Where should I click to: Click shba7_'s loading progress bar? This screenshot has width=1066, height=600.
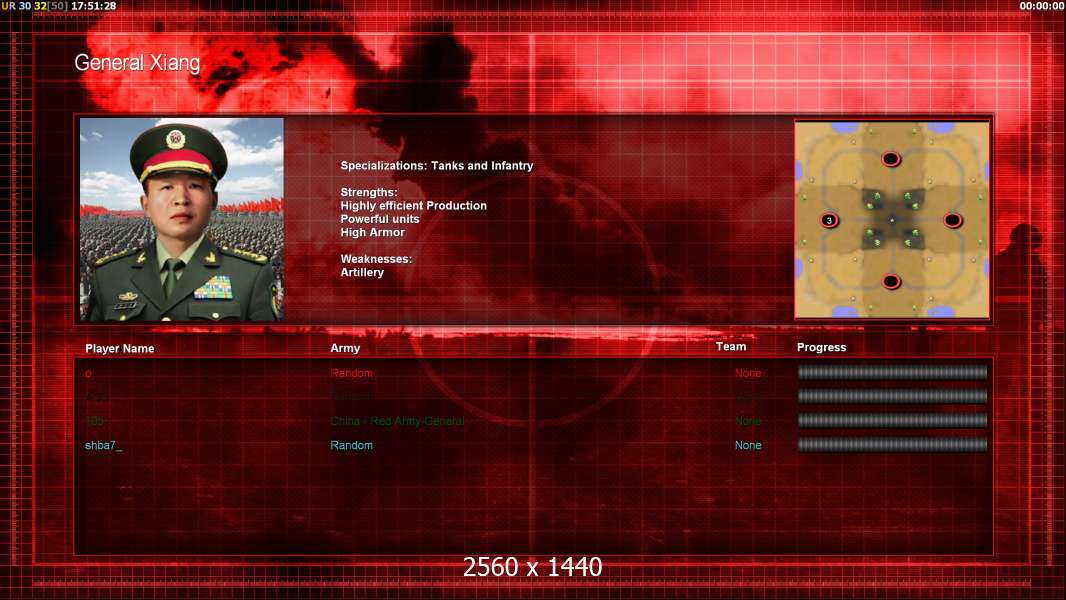(x=892, y=445)
